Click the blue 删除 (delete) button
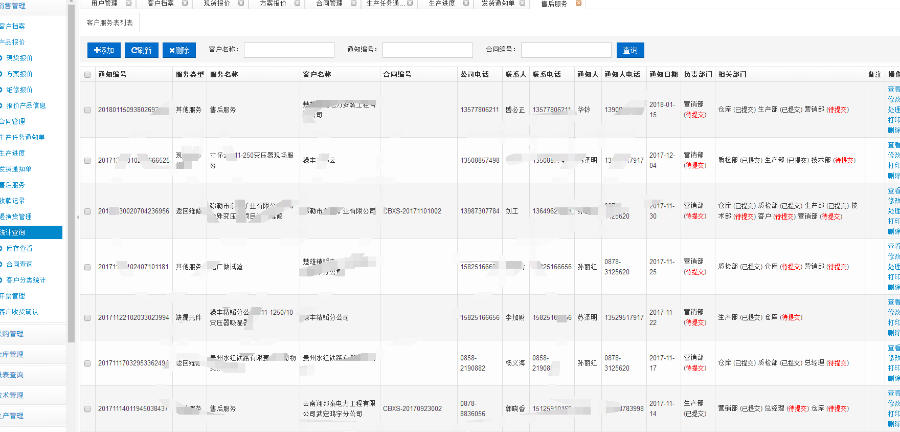 [179, 50]
